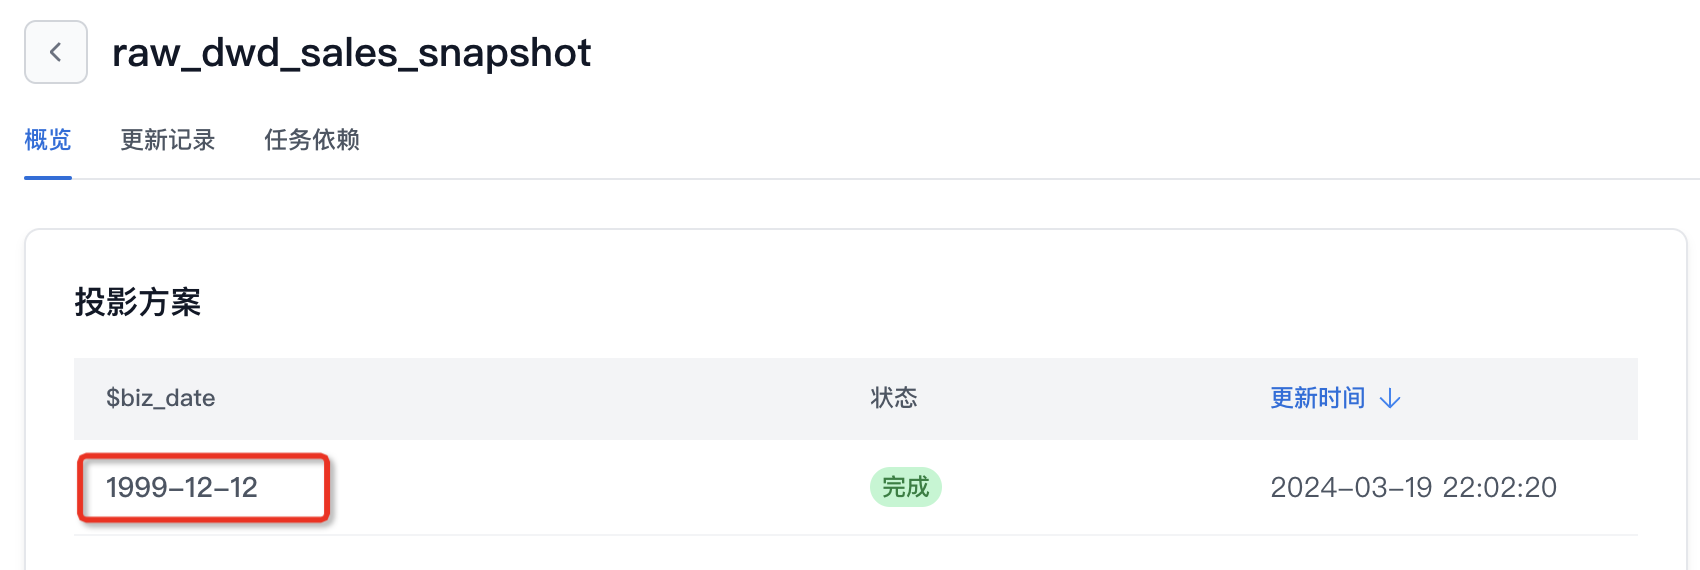Sort by the 更新时间 column header
The height and width of the screenshot is (570, 1700).
(1317, 398)
